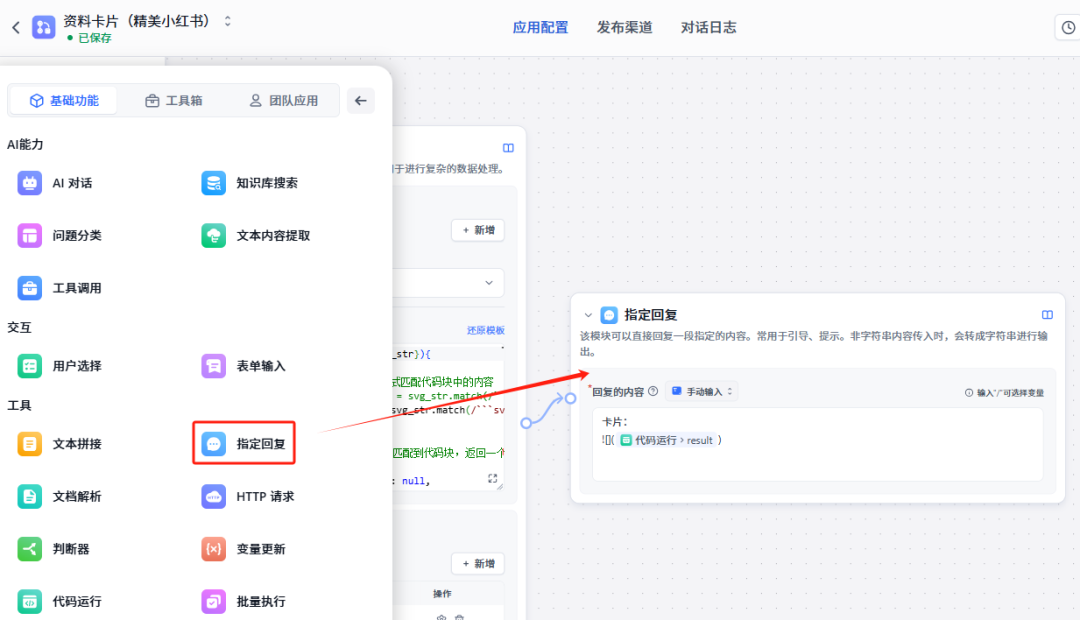Collapse the node panel with the left arrow
Screen dimensions: 1080x620
click(x=360, y=101)
